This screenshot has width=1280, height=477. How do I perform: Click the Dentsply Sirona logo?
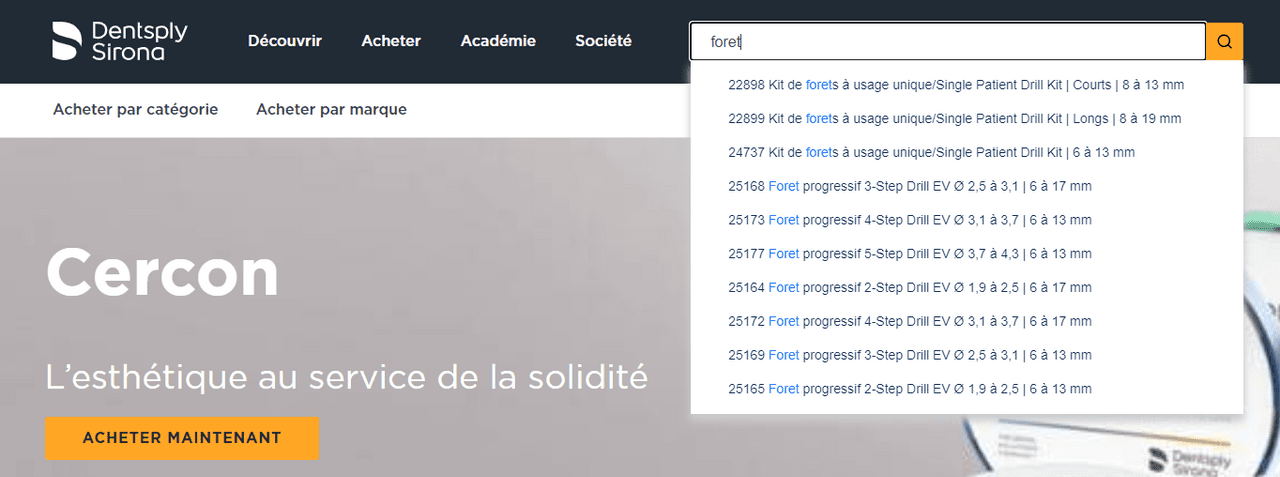point(121,42)
